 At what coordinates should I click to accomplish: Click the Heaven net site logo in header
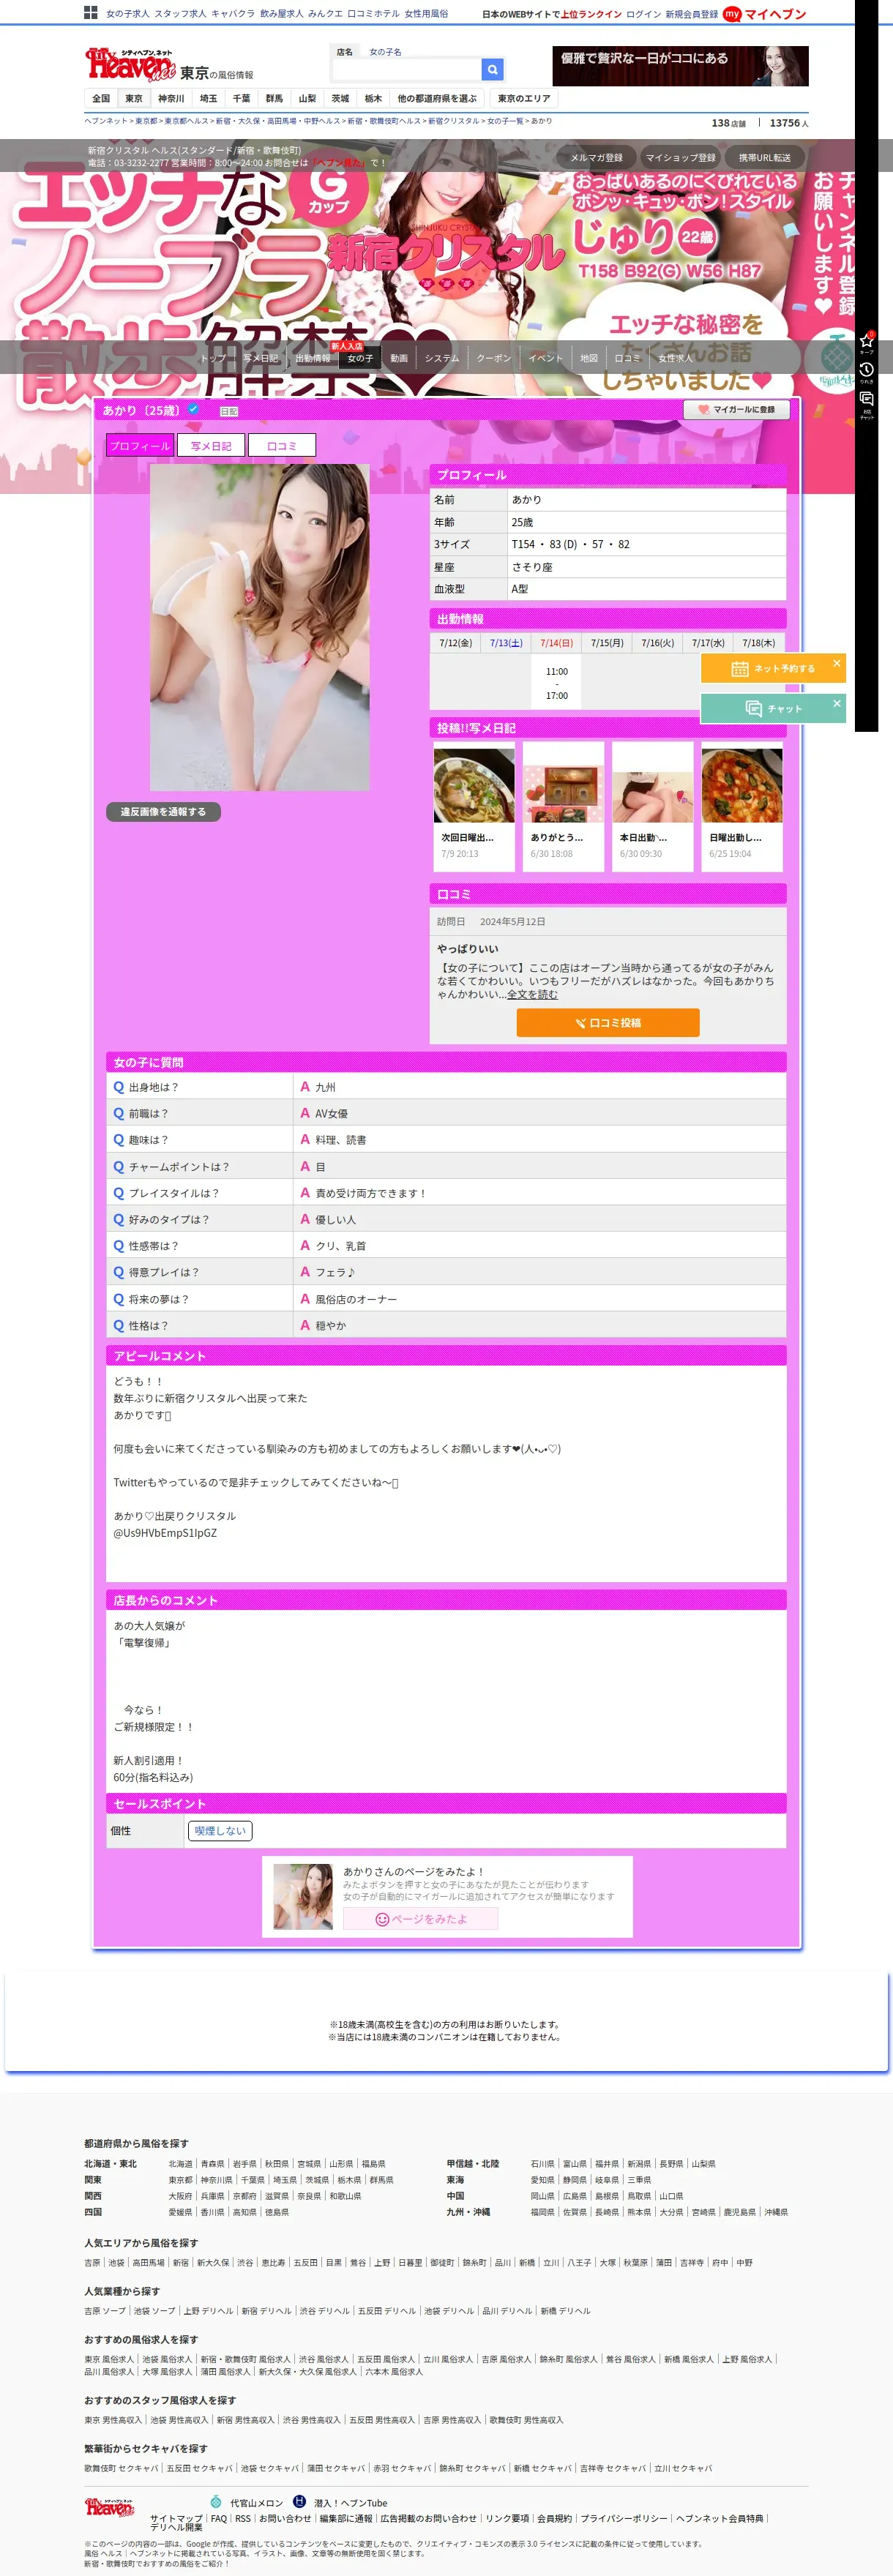click(130, 65)
